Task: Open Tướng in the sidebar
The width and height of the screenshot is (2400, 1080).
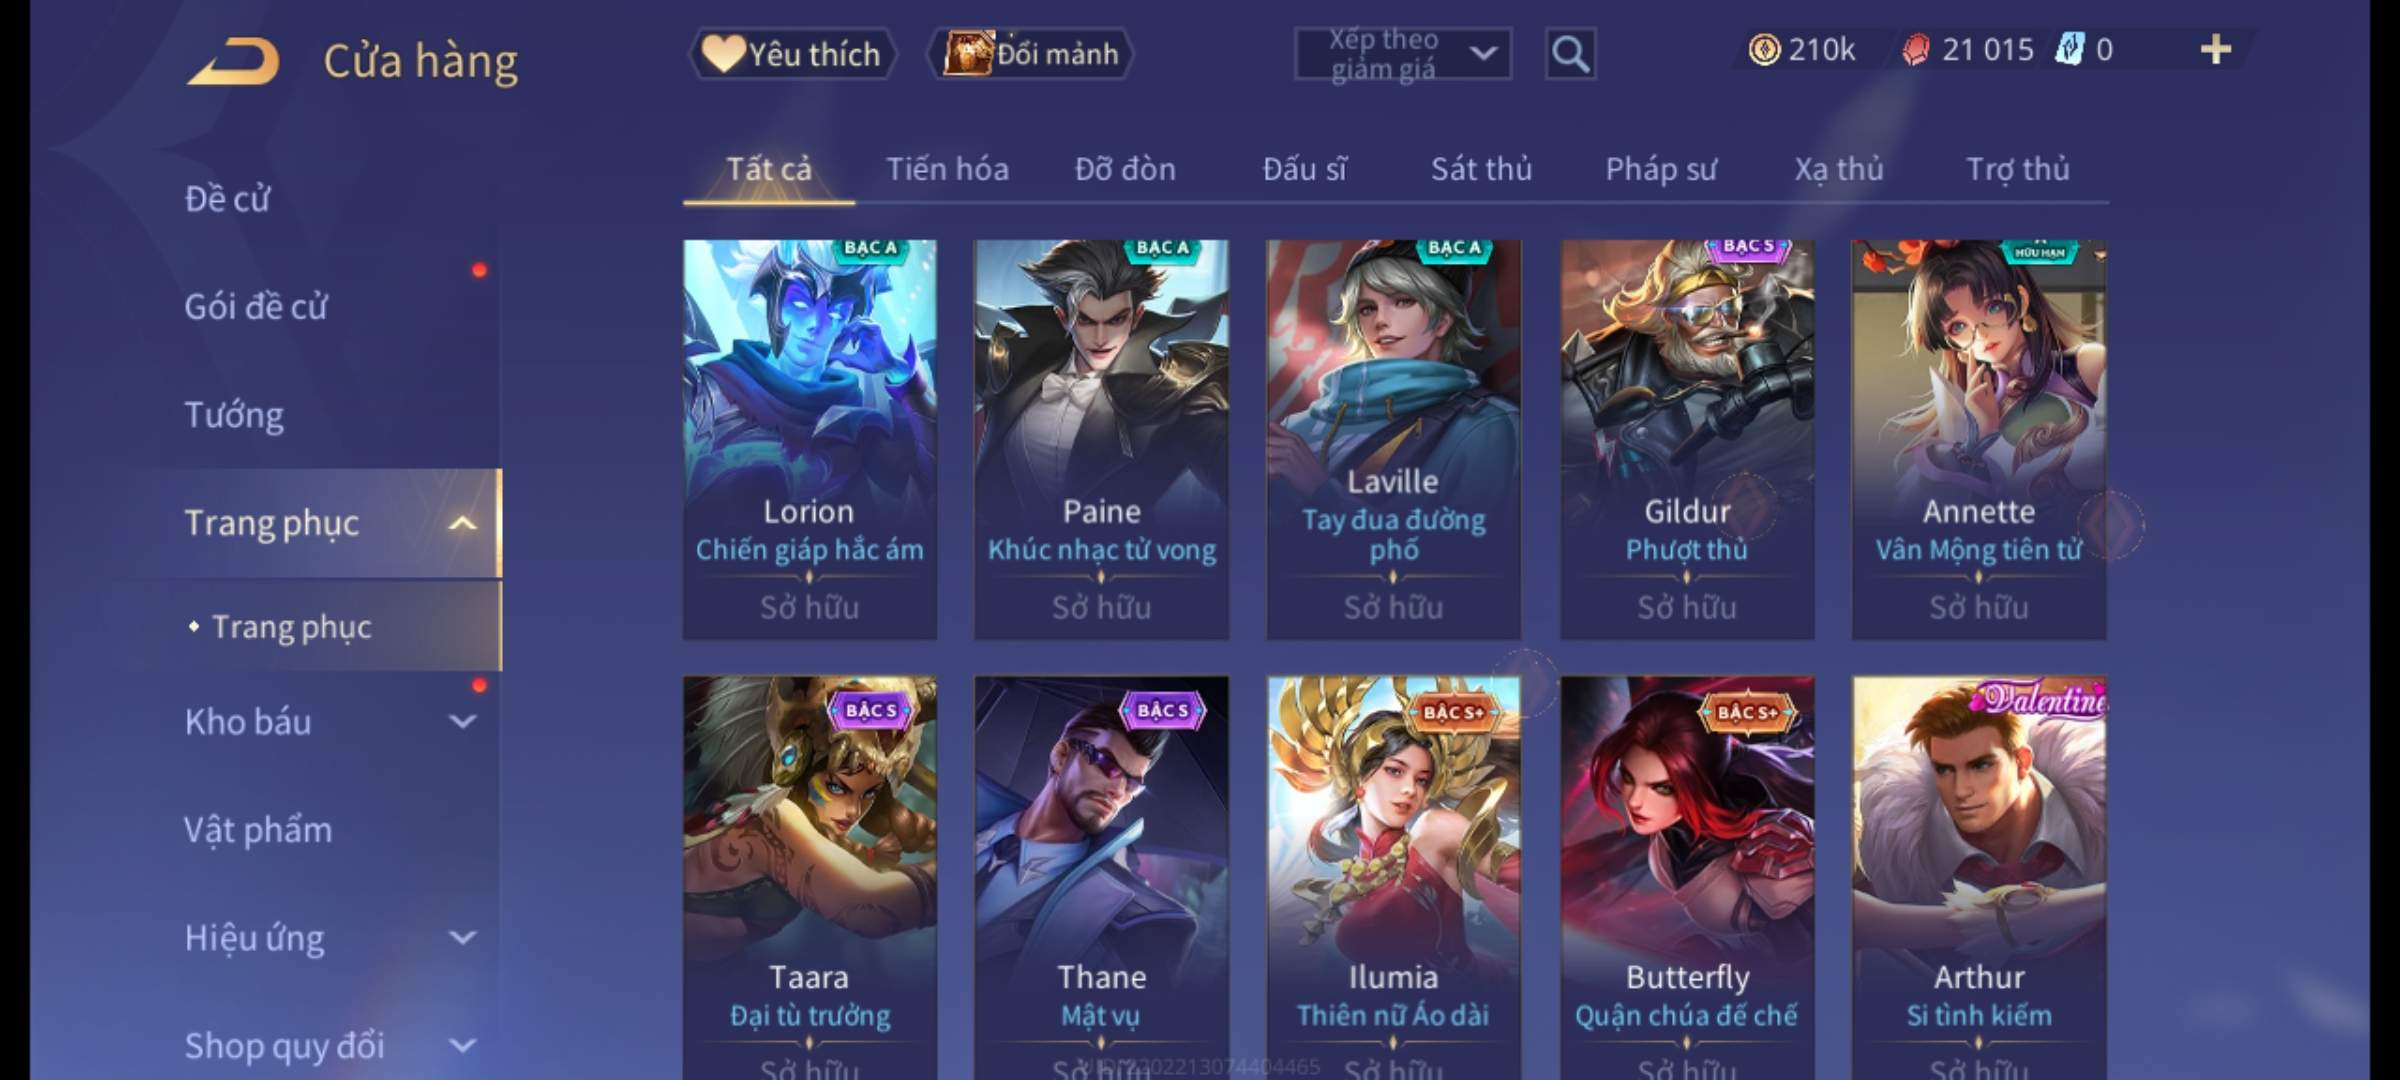Action: pos(234,415)
